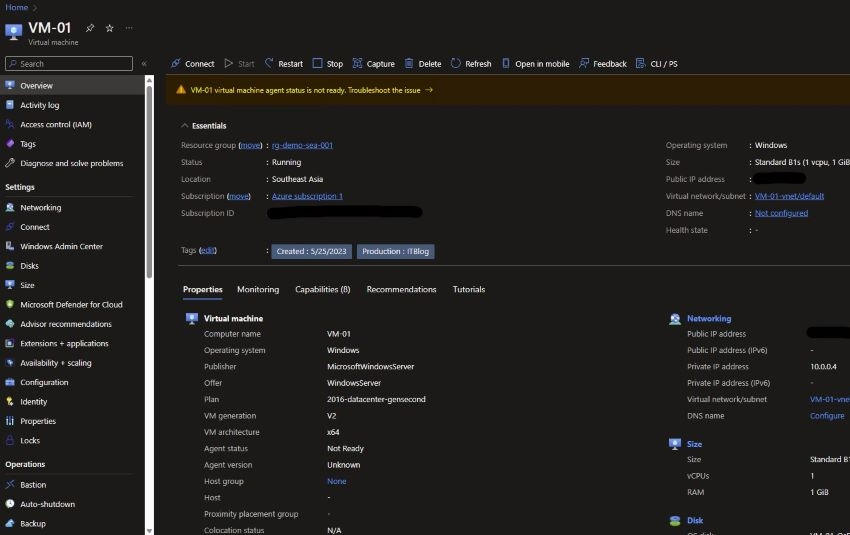The height and width of the screenshot is (535, 850).
Task: Click the Extensions + applications icon
Action: (x=10, y=343)
